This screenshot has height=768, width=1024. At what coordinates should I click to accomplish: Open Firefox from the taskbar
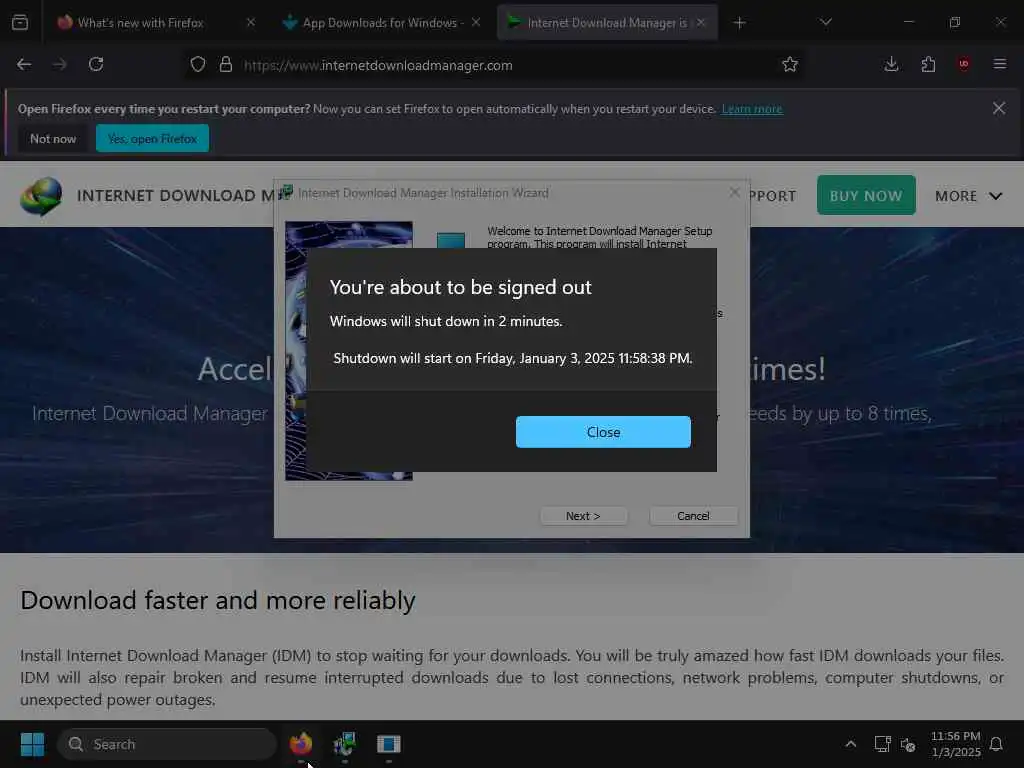[x=301, y=744]
